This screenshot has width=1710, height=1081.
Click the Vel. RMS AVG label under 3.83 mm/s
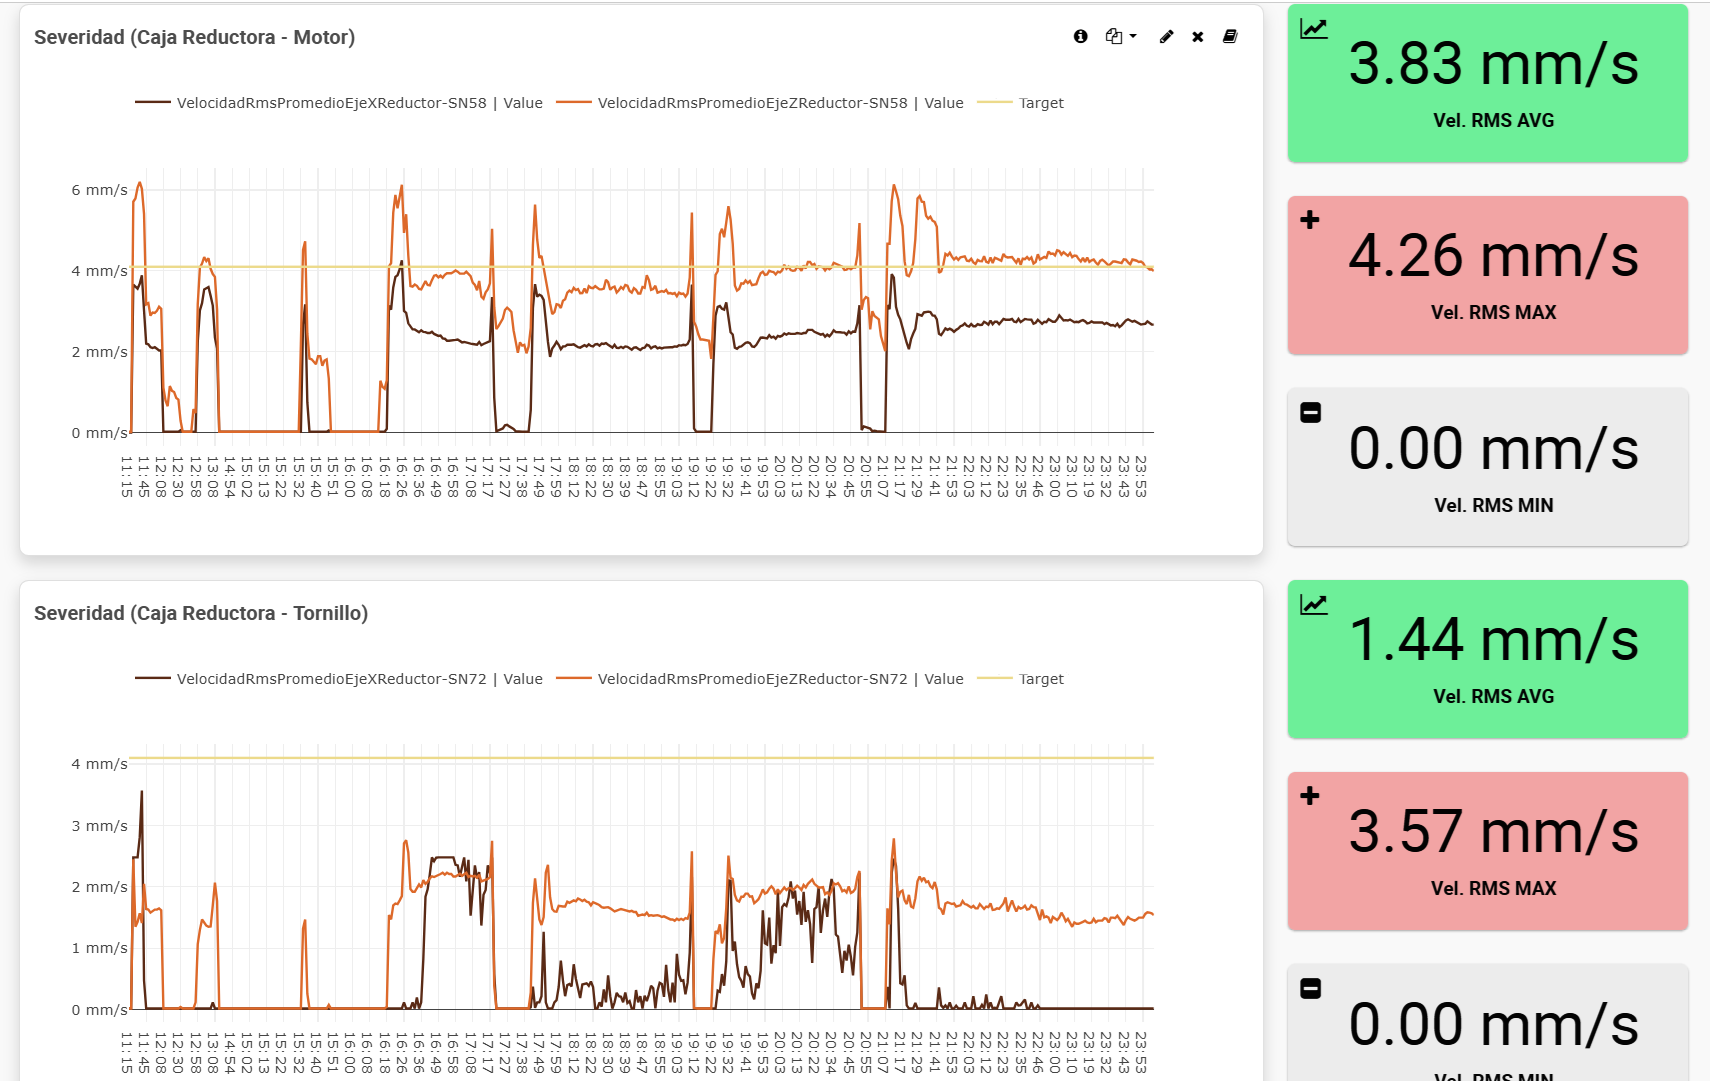tap(1494, 121)
